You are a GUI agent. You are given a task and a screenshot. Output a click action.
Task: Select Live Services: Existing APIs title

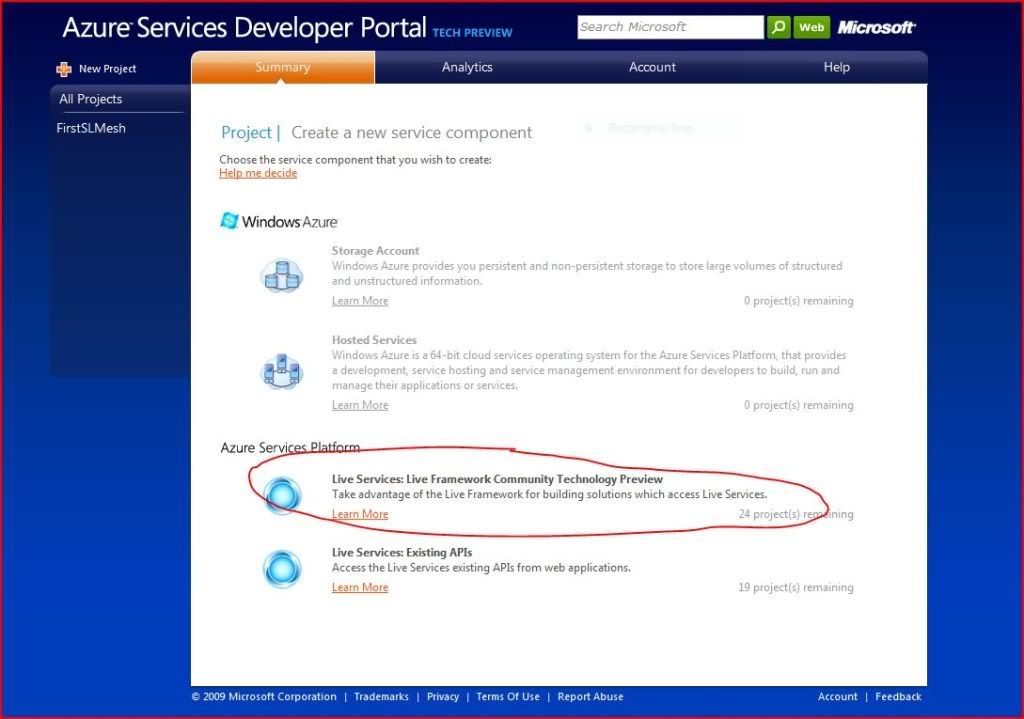point(402,552)
